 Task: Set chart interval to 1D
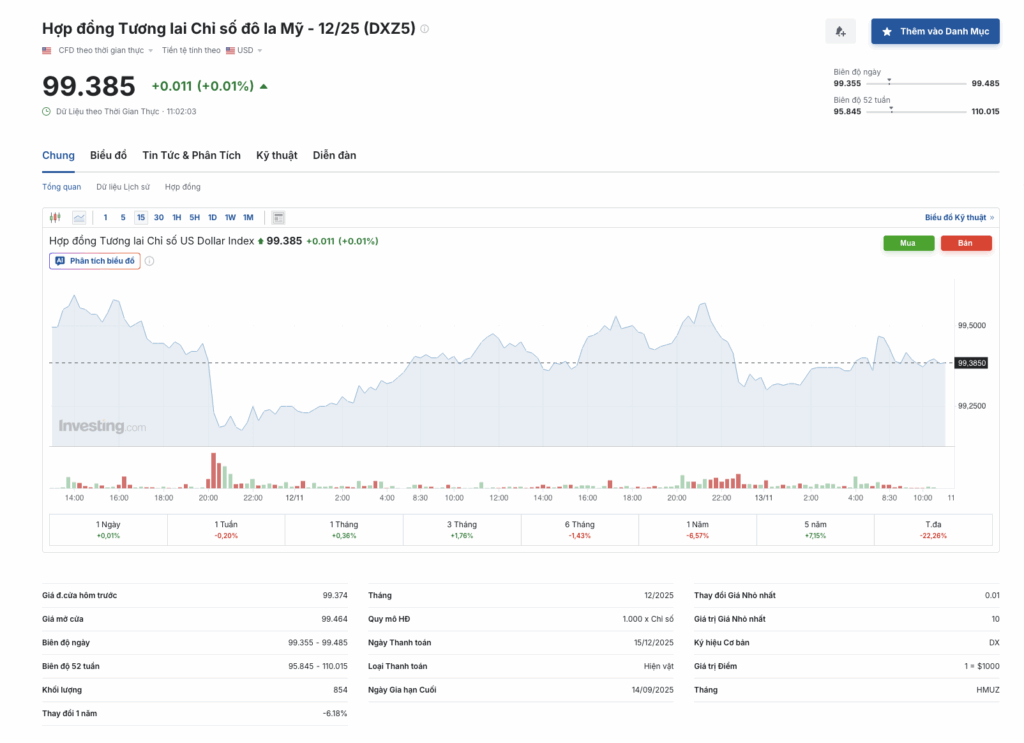tap(212, 217)
